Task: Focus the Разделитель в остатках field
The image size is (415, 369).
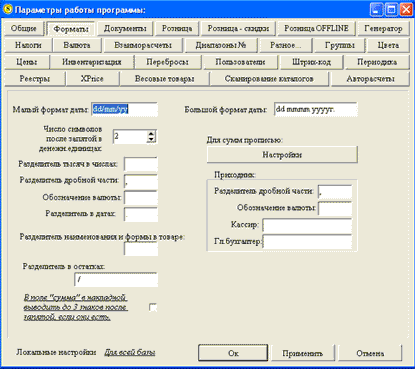Action: pos(116,280)
